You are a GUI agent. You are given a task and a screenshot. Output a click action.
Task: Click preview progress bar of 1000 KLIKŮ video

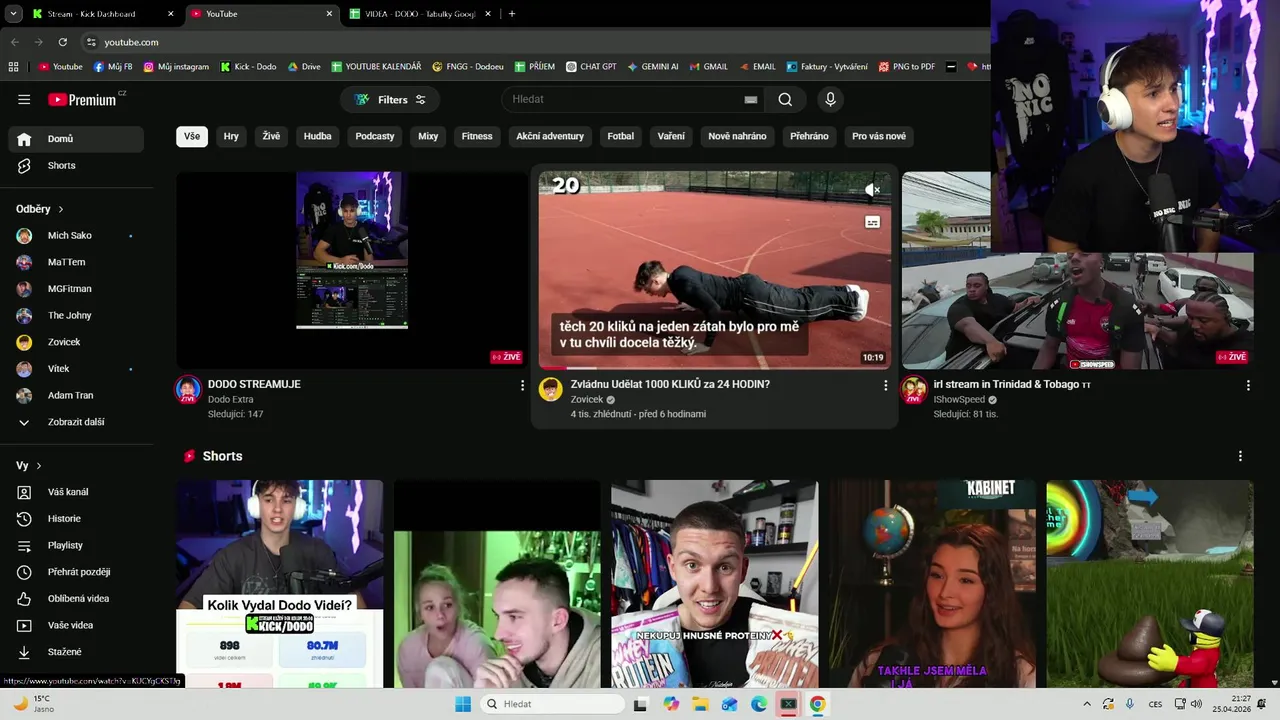715,368
